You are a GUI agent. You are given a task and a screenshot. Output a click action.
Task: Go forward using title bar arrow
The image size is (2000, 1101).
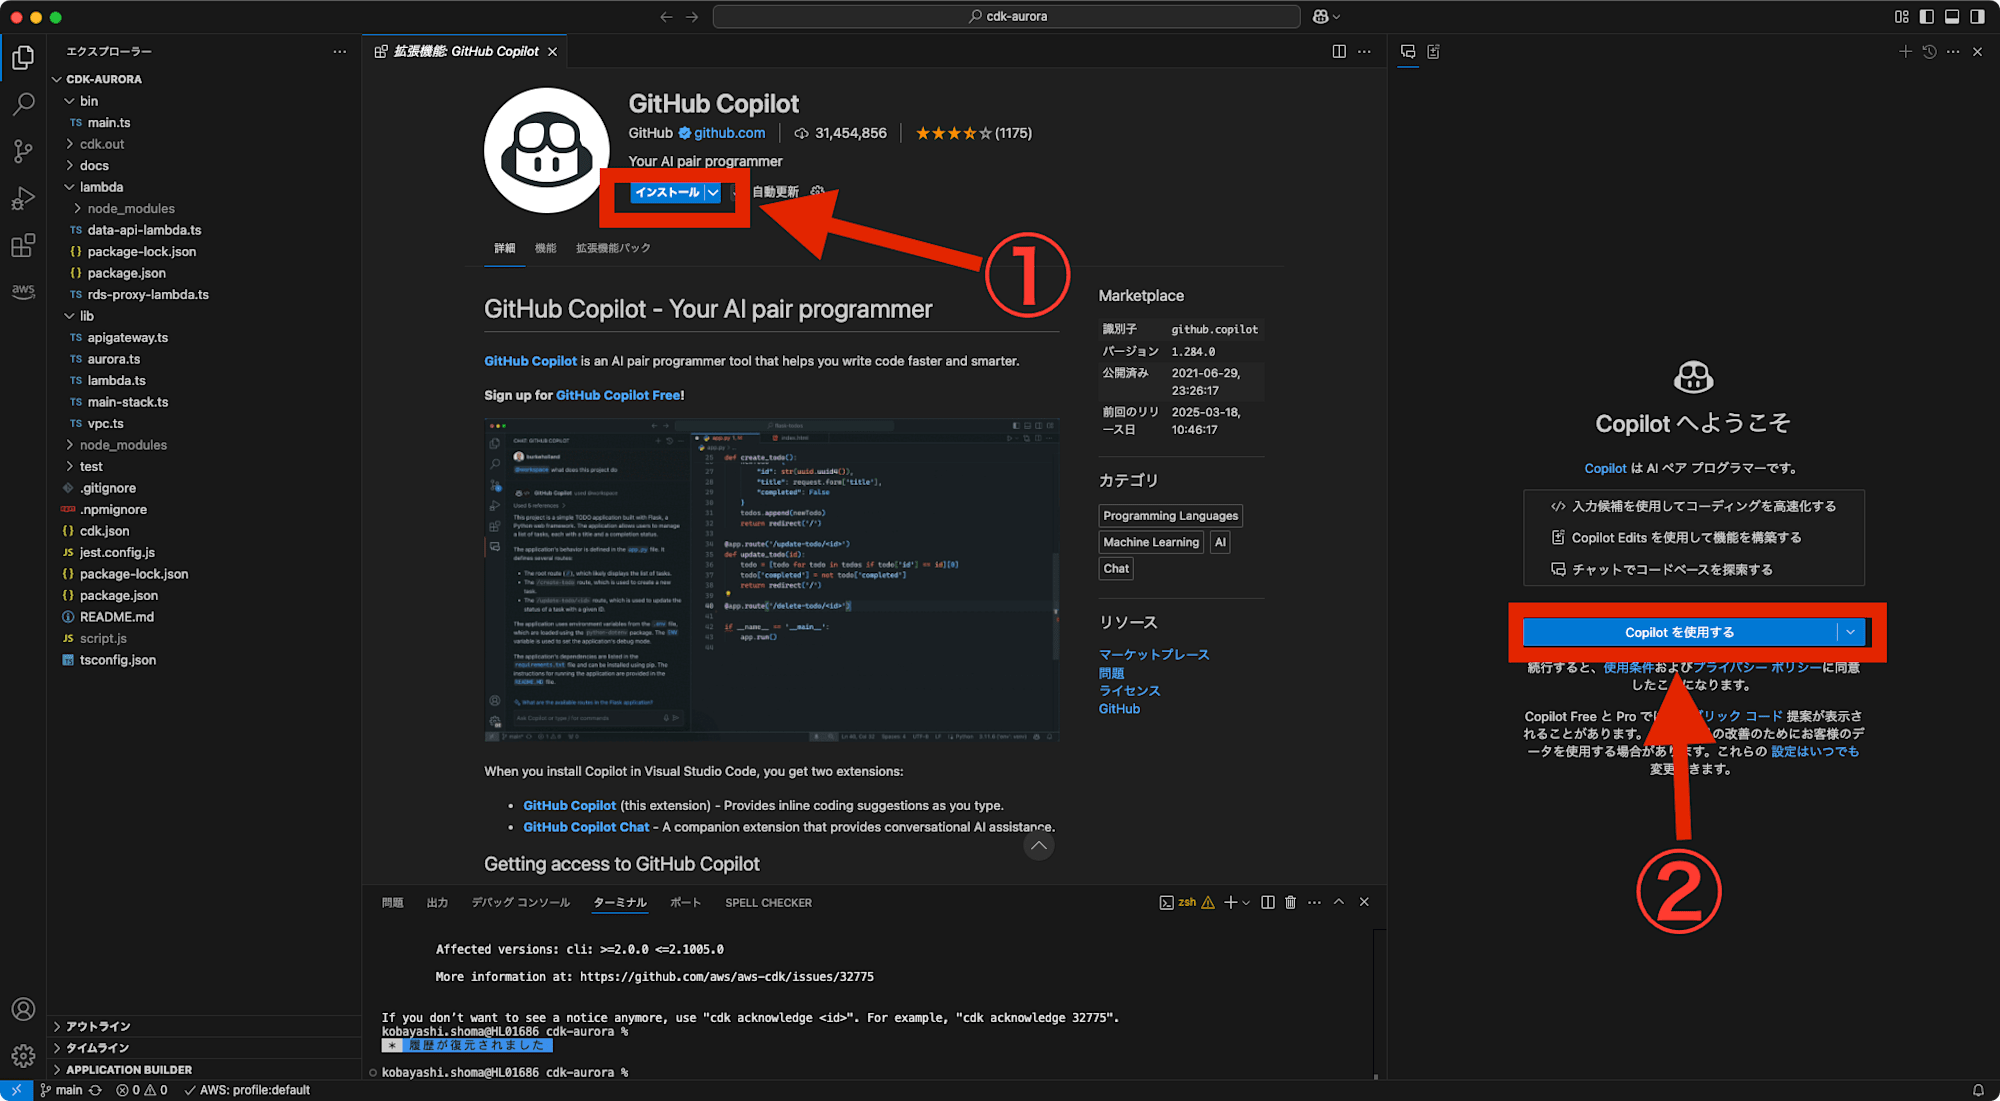(x=692, y=16)
